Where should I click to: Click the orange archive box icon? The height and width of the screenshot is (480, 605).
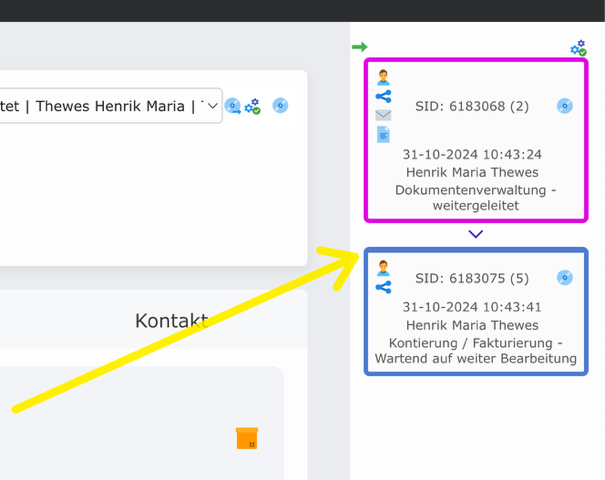247,438
